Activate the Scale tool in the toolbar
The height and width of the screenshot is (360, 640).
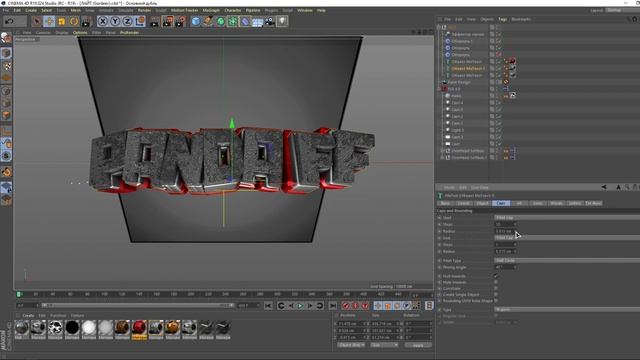coord(62,21)
